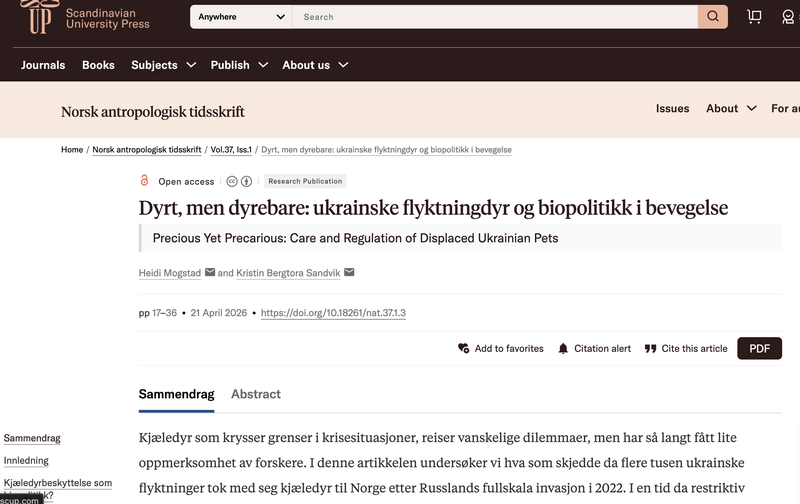Expand the Subjects menu
This screenshot has height=504, width=800.
point(161,65)
